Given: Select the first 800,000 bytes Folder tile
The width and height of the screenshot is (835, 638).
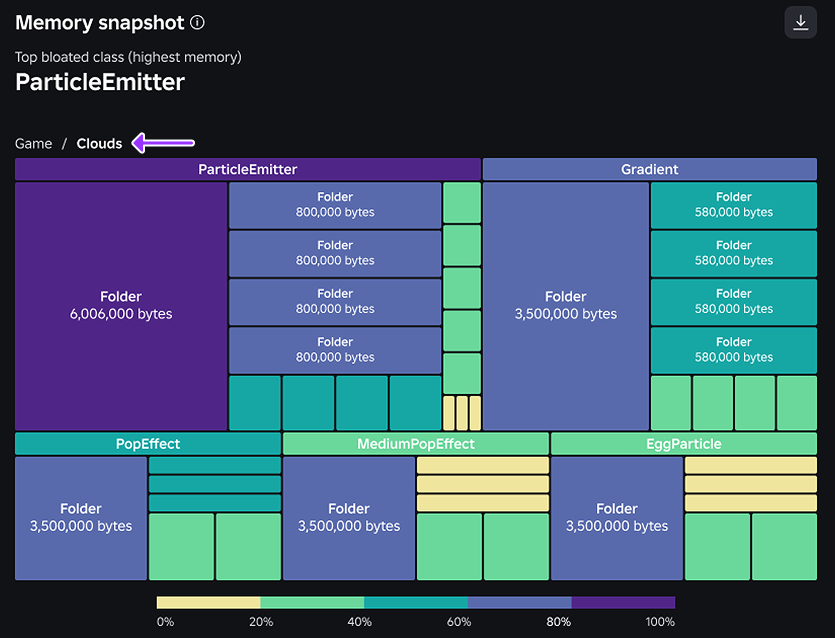Looking at the screenshot, I should (x=335, y=205).
